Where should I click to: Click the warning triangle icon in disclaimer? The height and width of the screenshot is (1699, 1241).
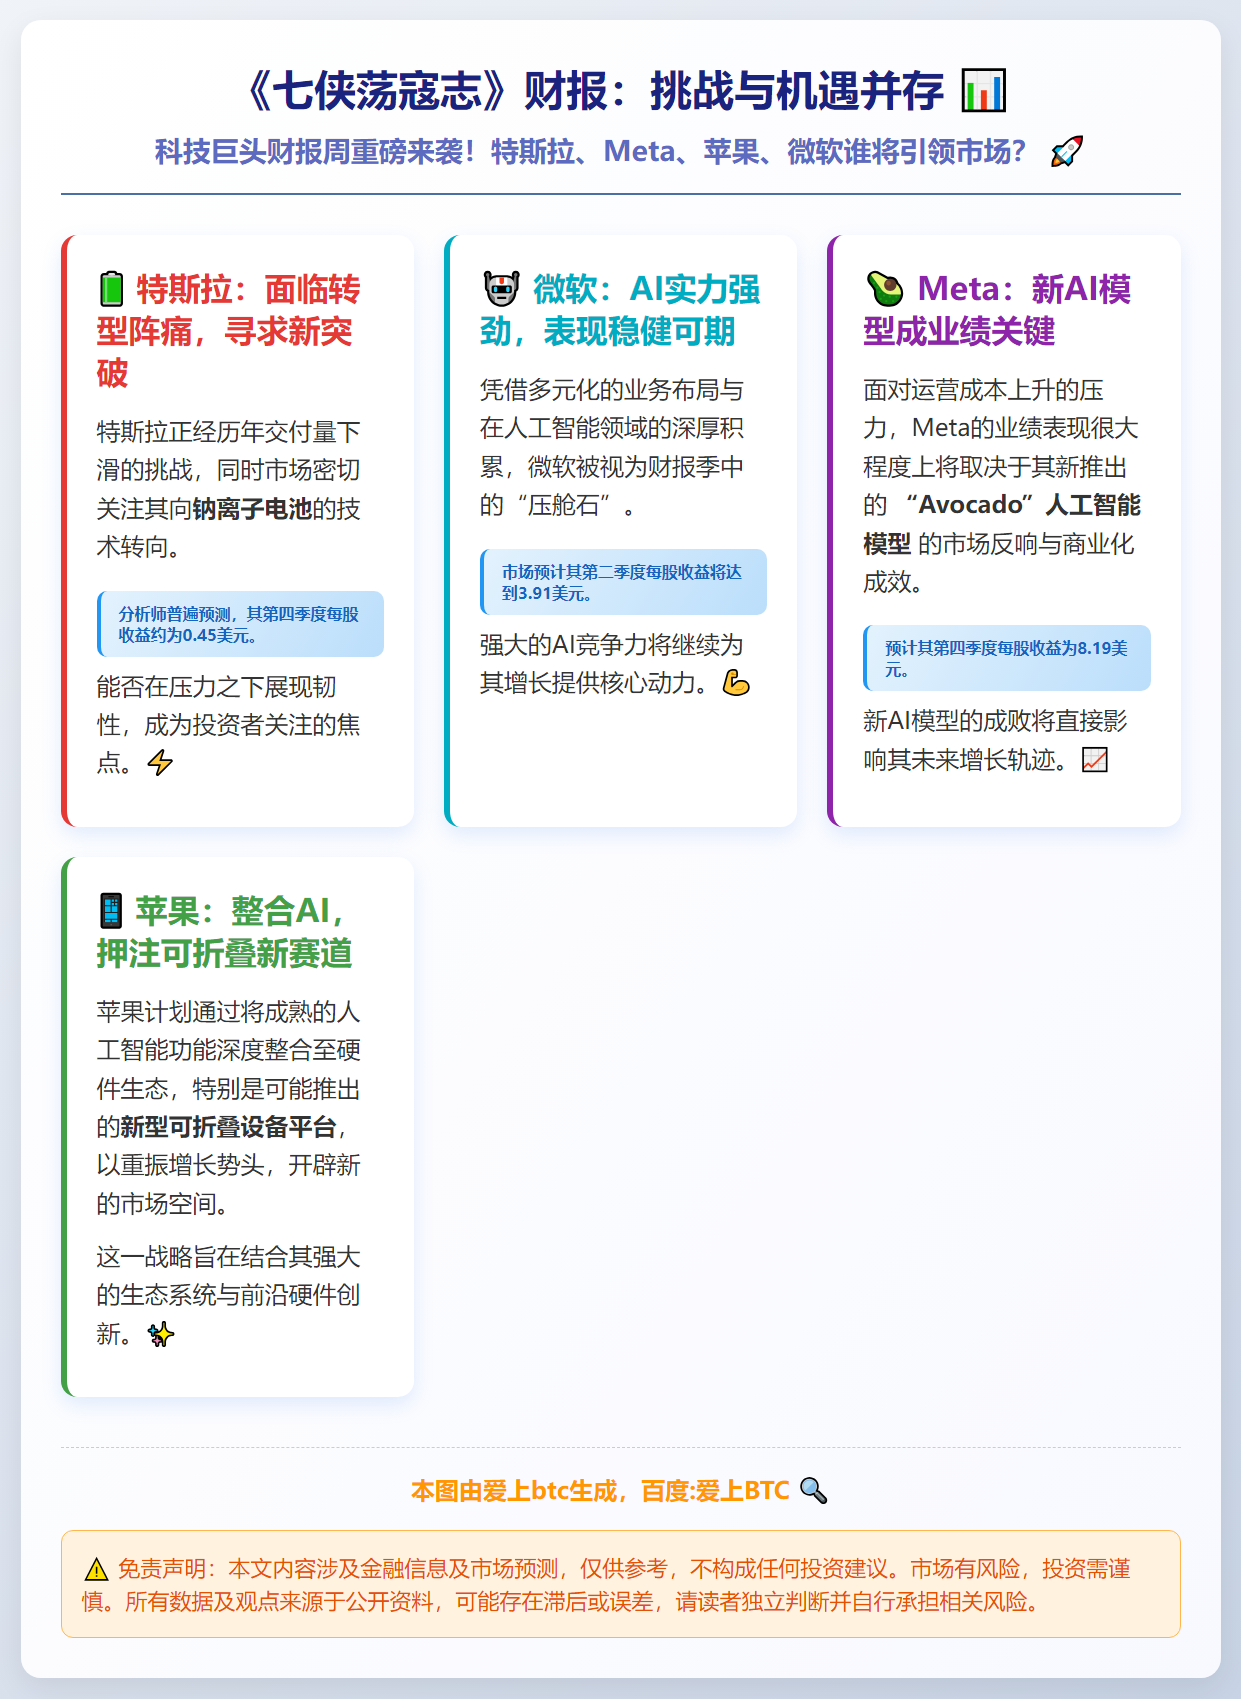click(96, 1569)
